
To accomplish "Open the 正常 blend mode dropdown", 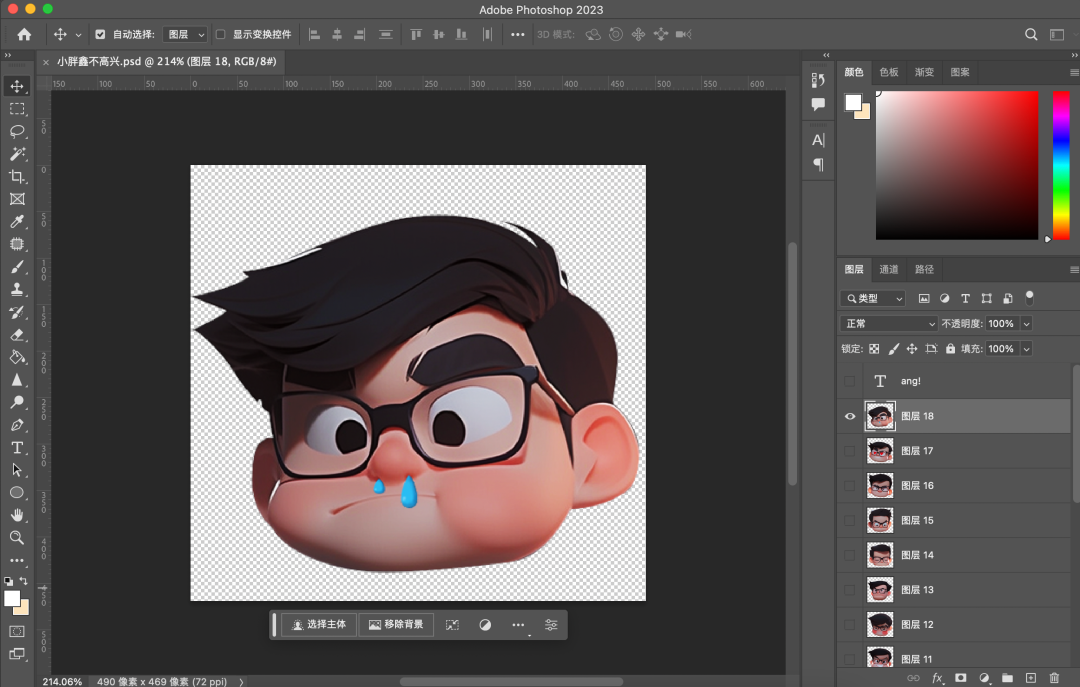I will pos(889,324).
